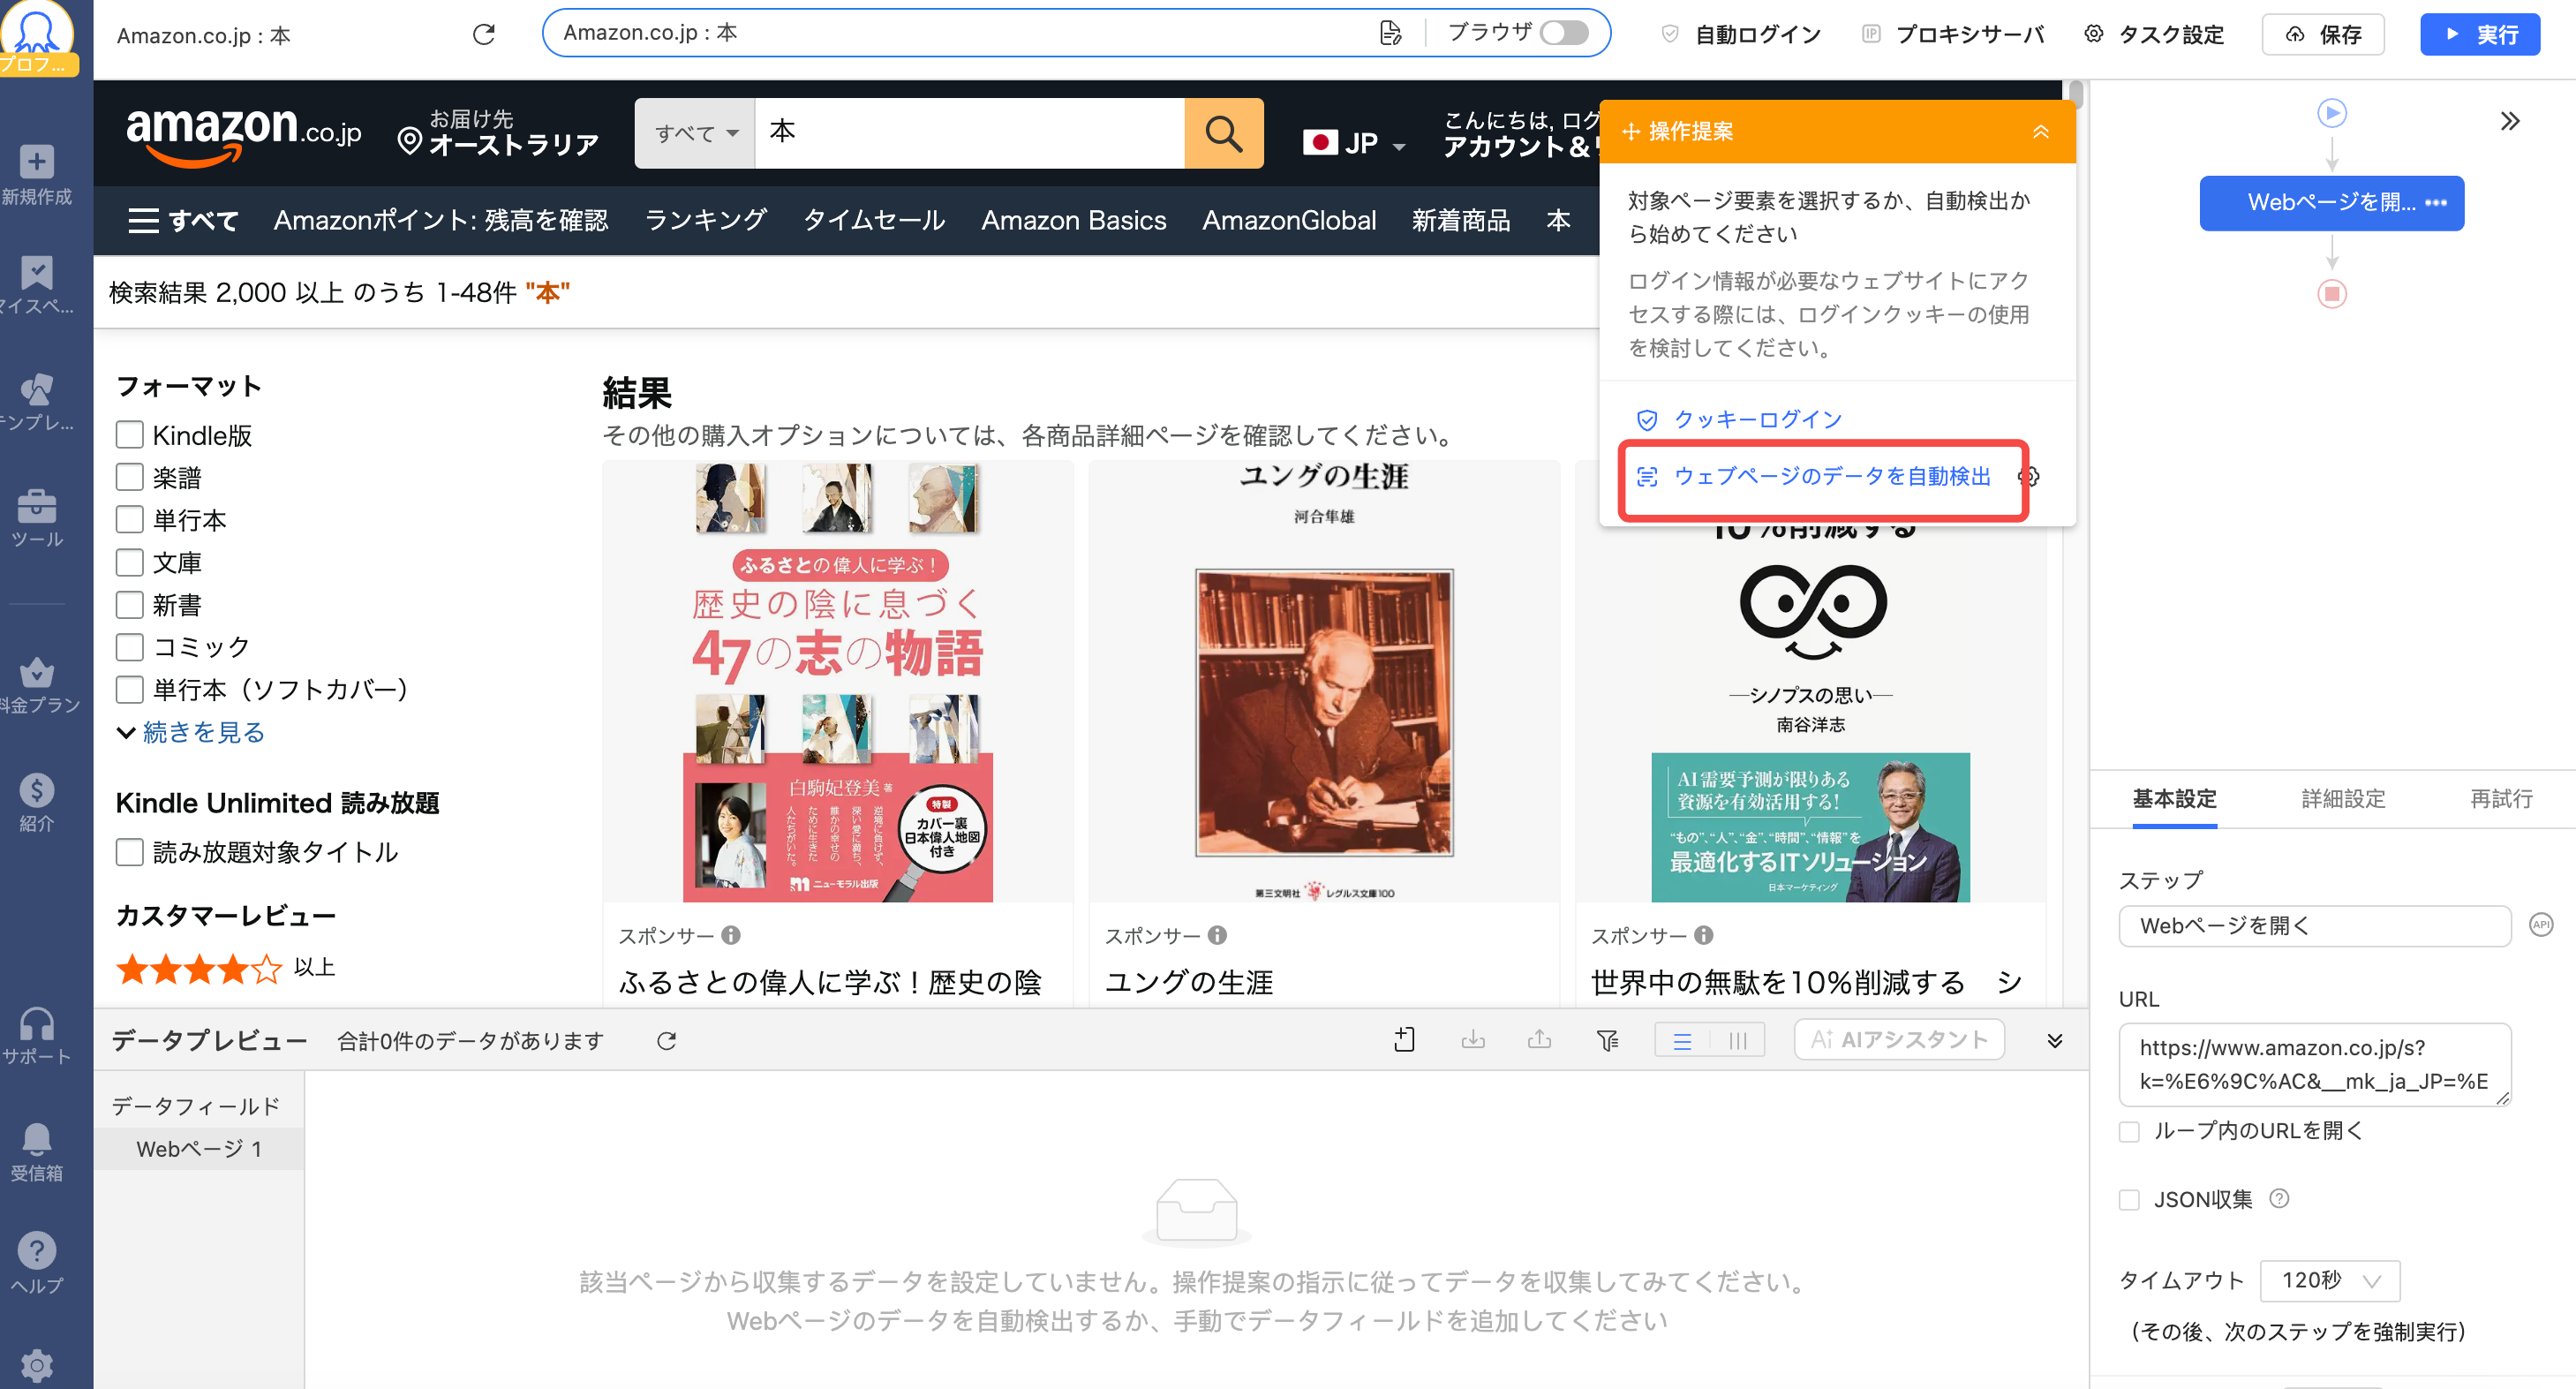Enable ループ内のURLを開く checkbox
This screenshot has width=2576, height=1389.
click(x=2130, y=1131)
